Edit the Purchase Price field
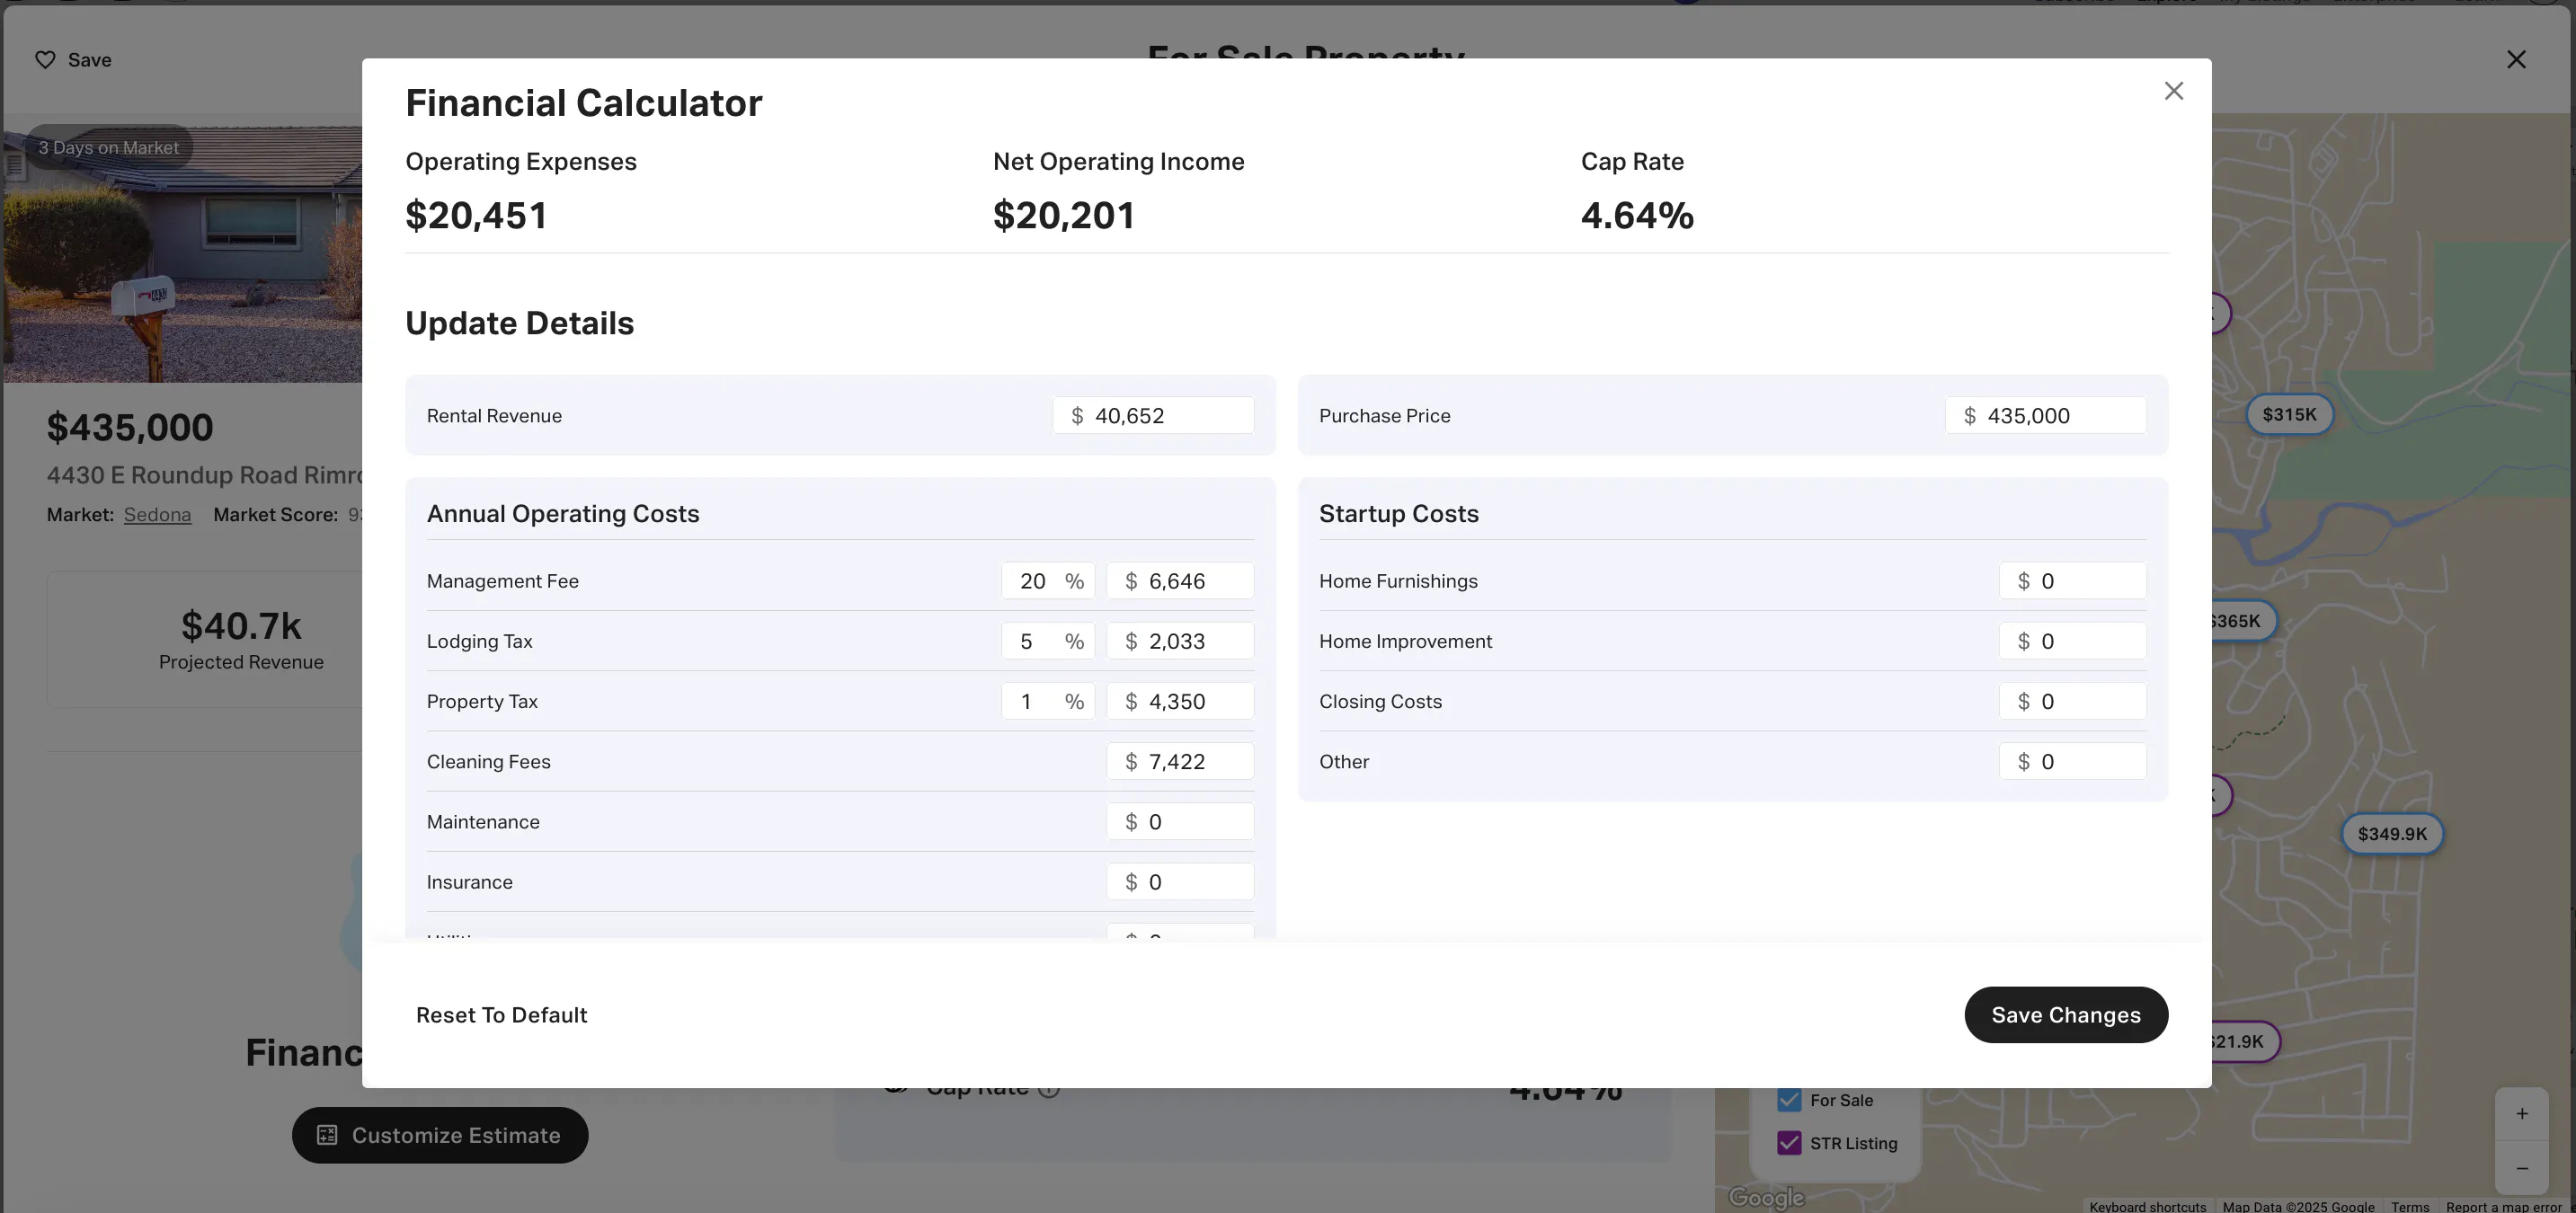The width and height of the screenshot is (2576, 1213). (2045, 415)
